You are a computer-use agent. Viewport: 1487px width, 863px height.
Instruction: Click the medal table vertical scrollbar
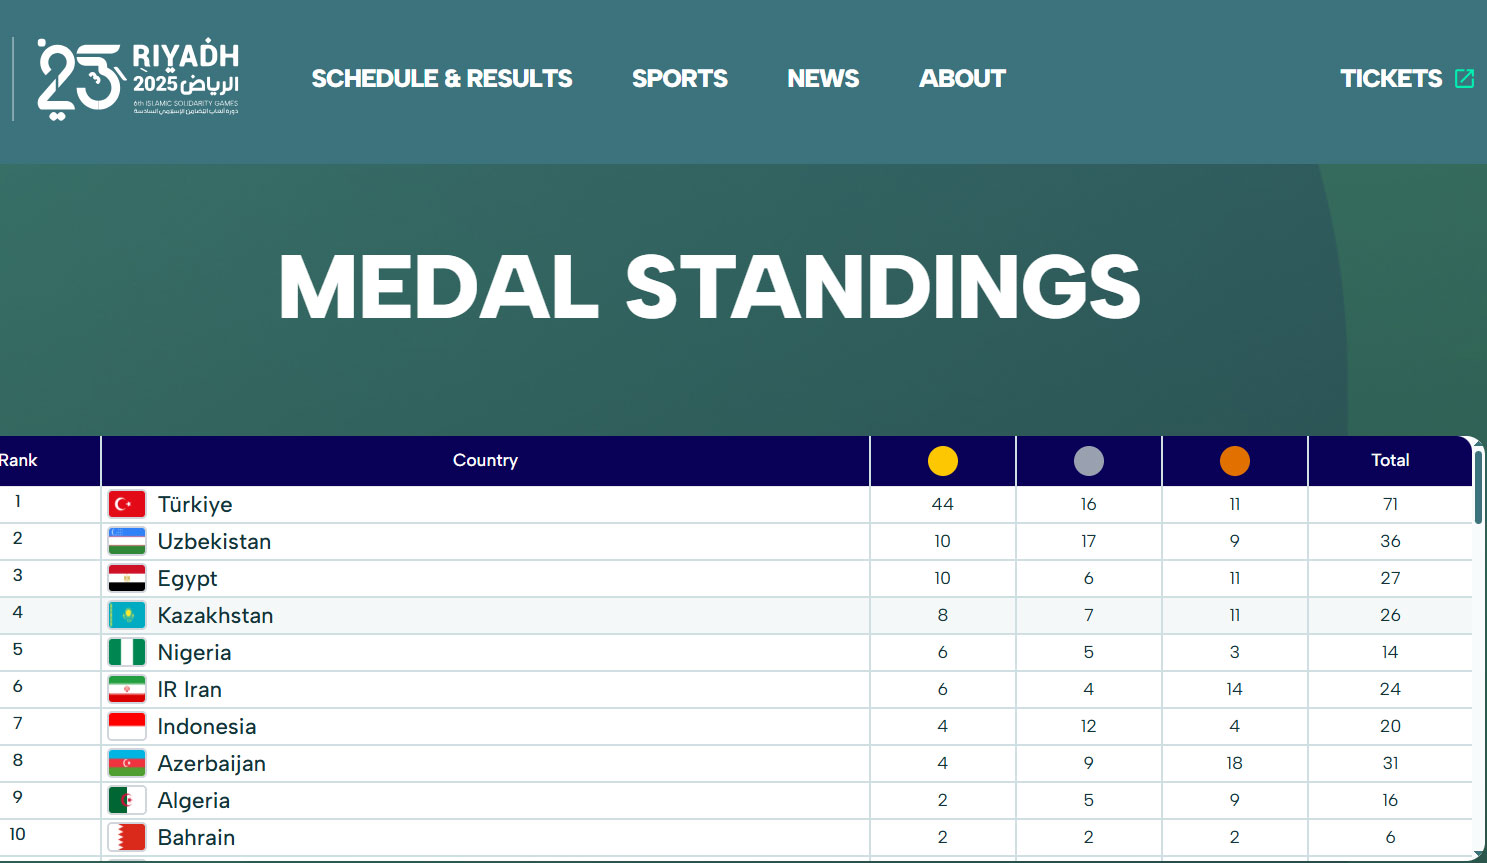1478,487
